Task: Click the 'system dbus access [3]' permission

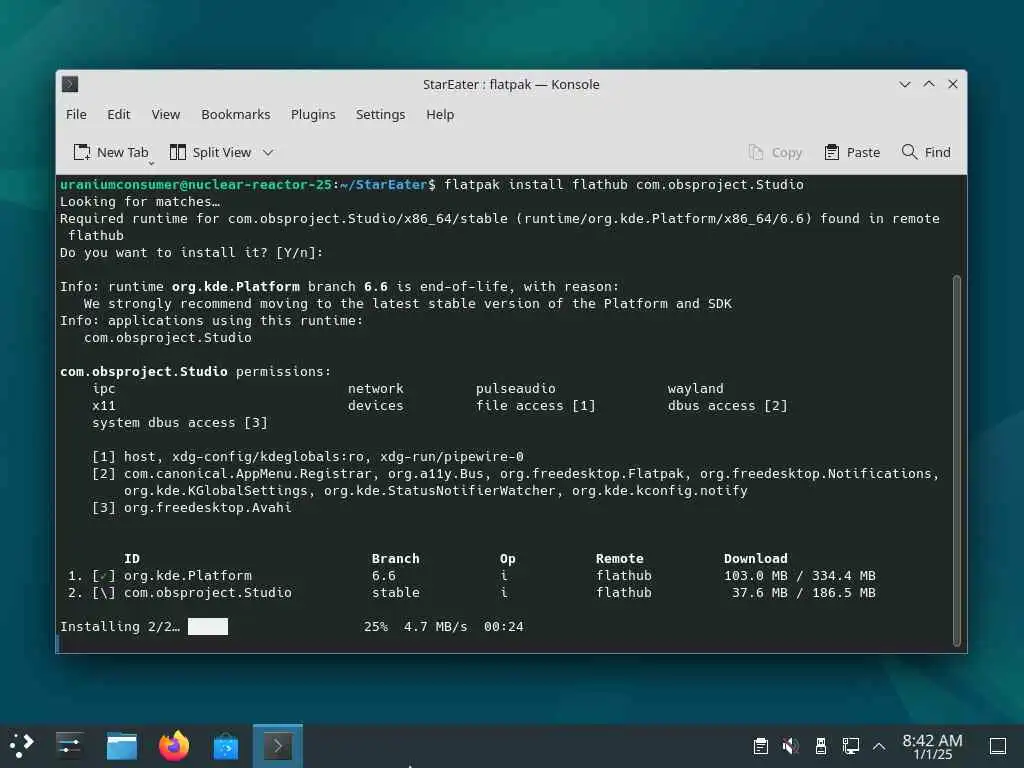Action: tap(180, 423)
